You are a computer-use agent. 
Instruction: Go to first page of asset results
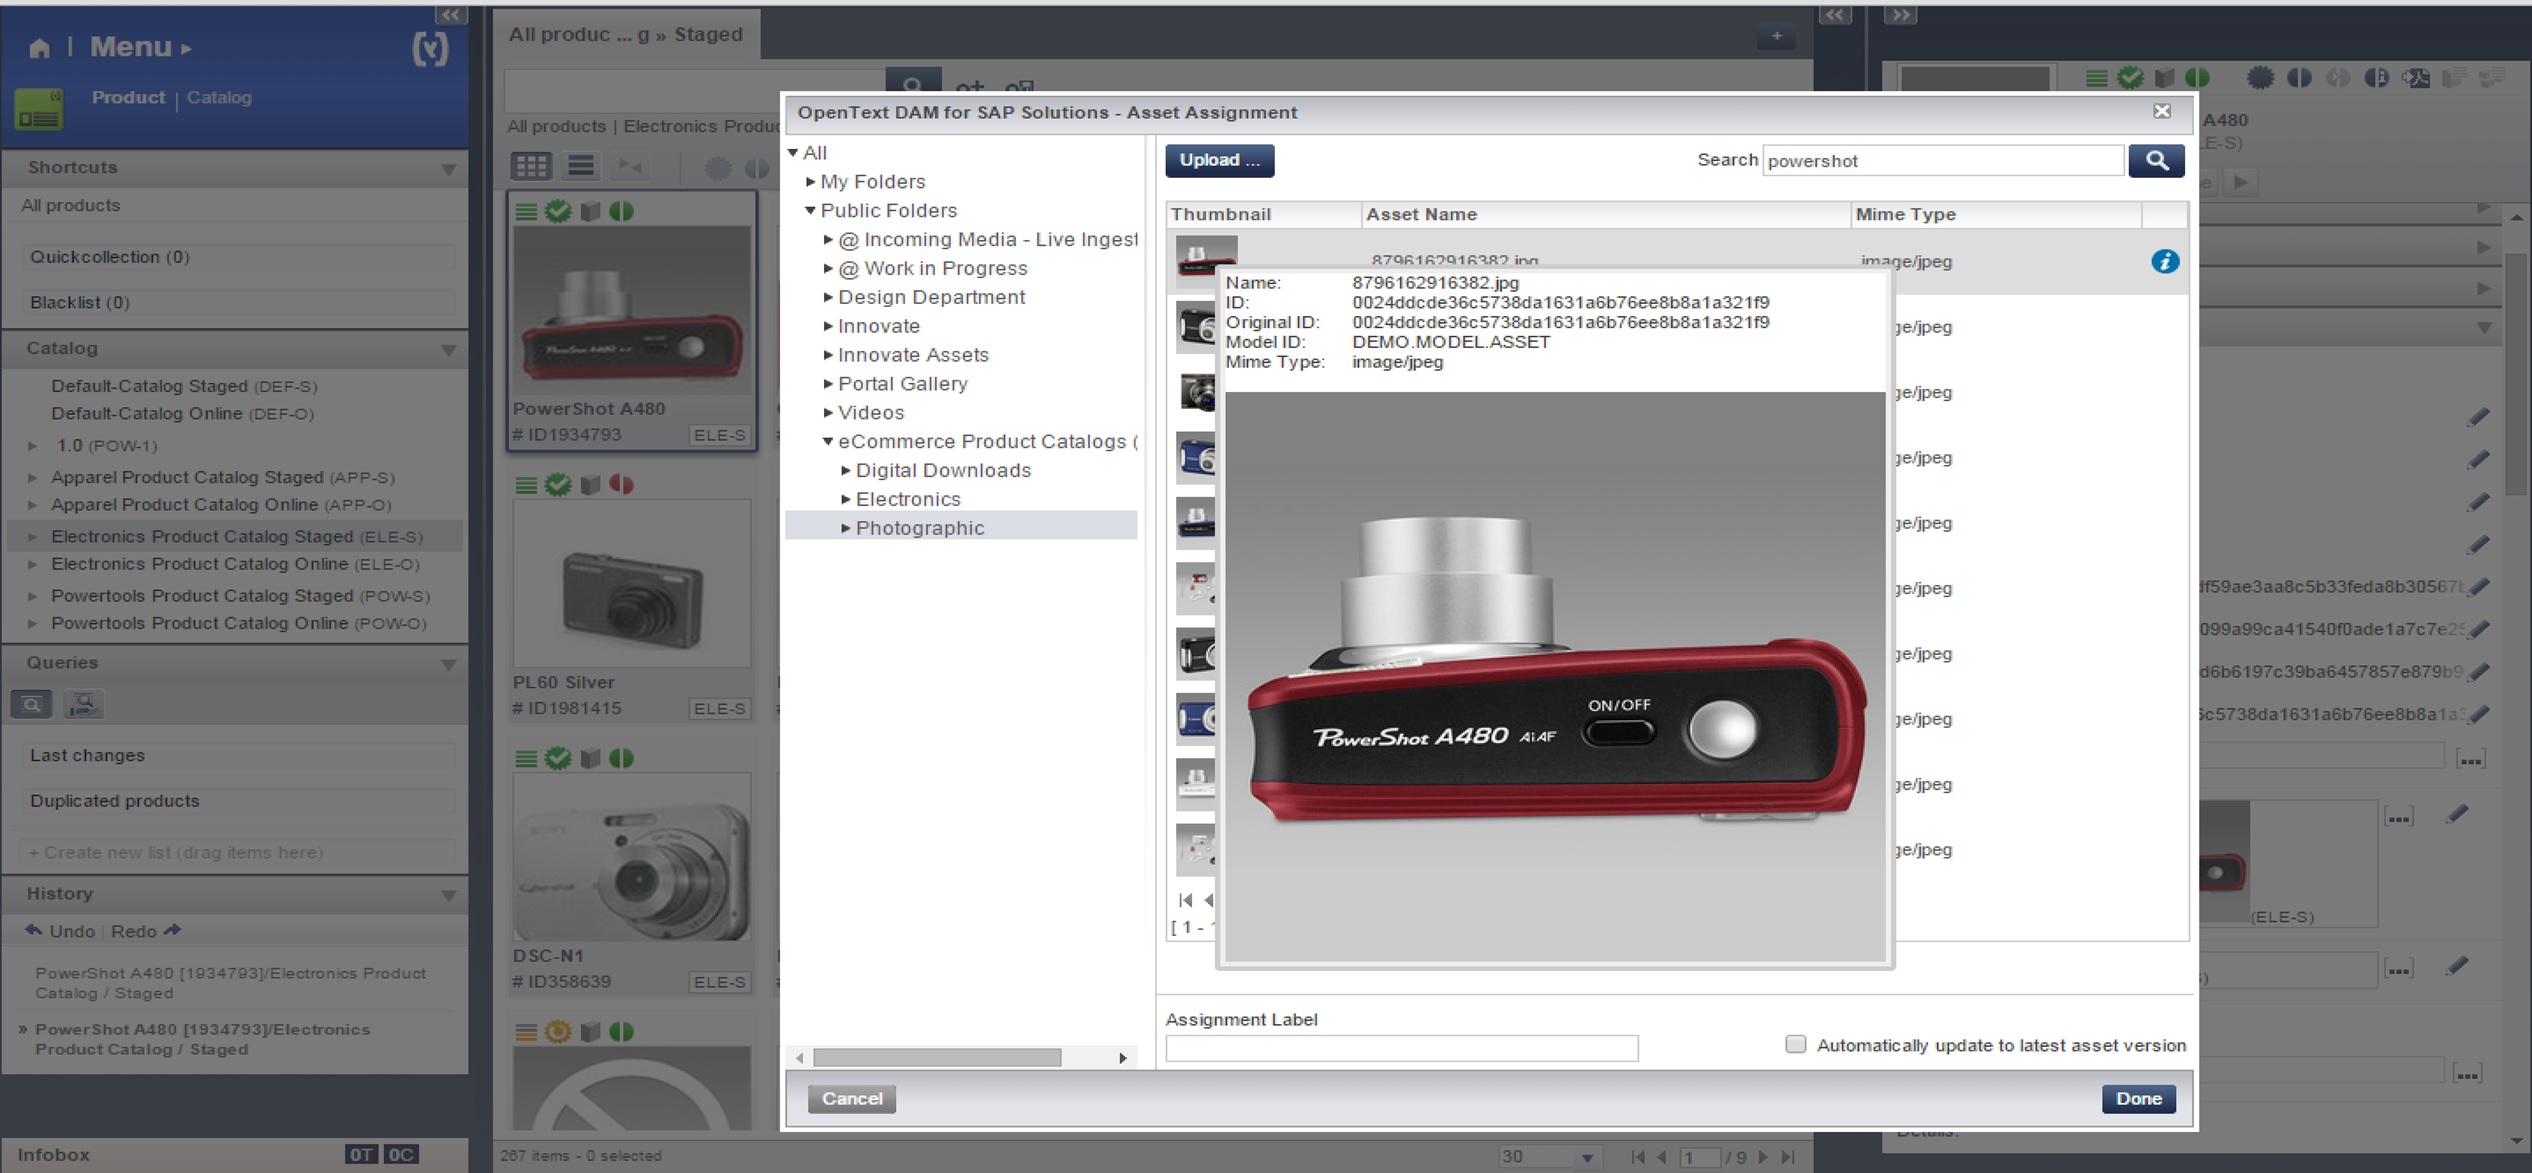1186,900
